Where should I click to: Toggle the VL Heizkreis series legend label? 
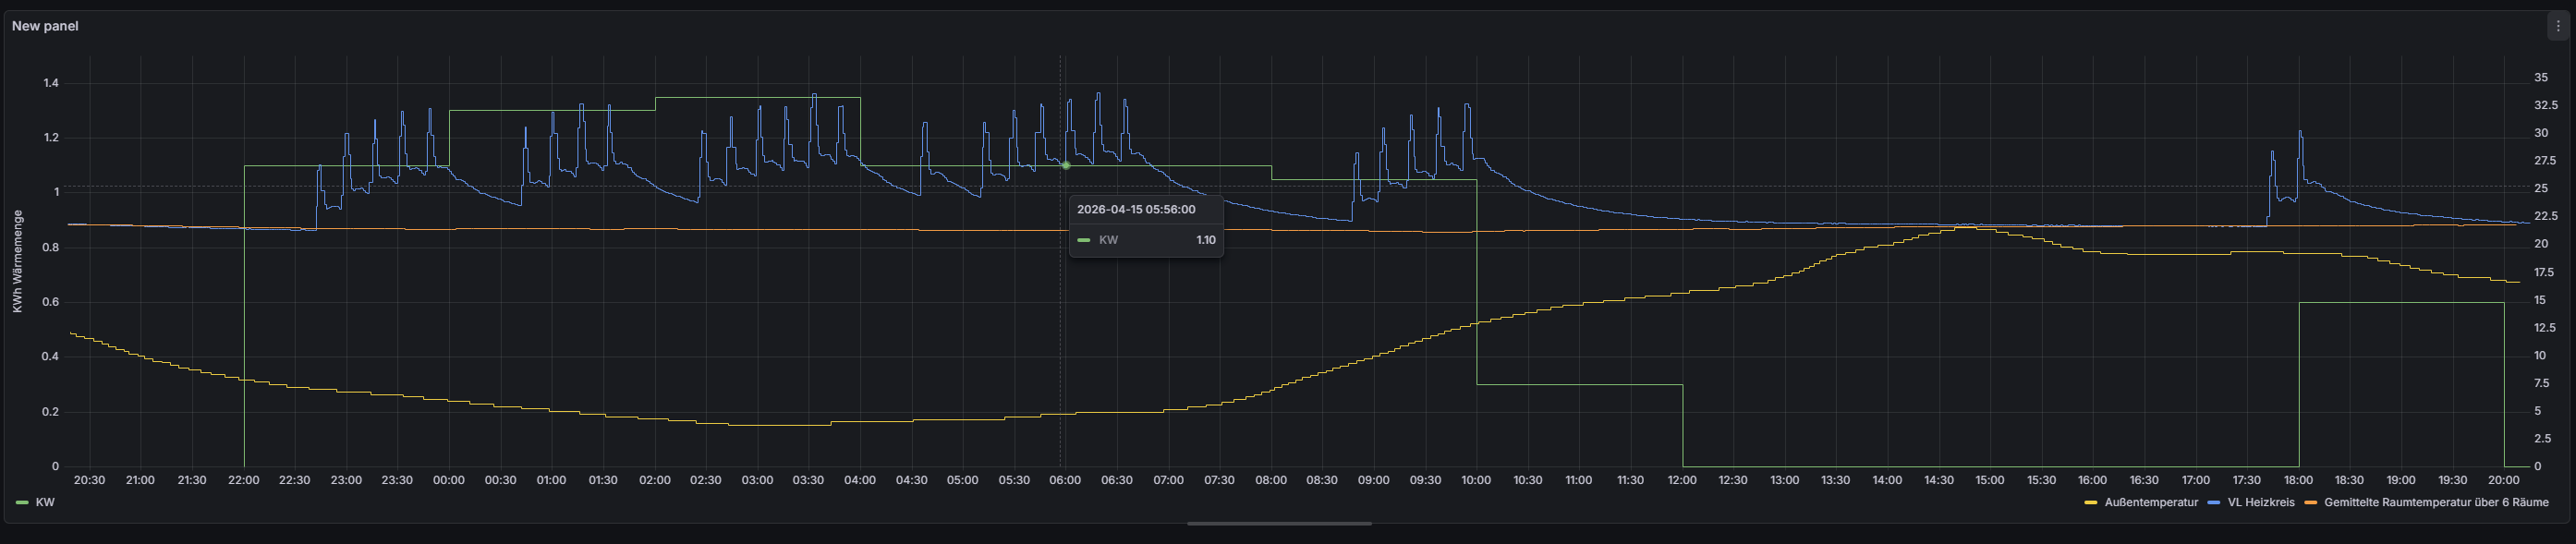(x=2260, y=503)
